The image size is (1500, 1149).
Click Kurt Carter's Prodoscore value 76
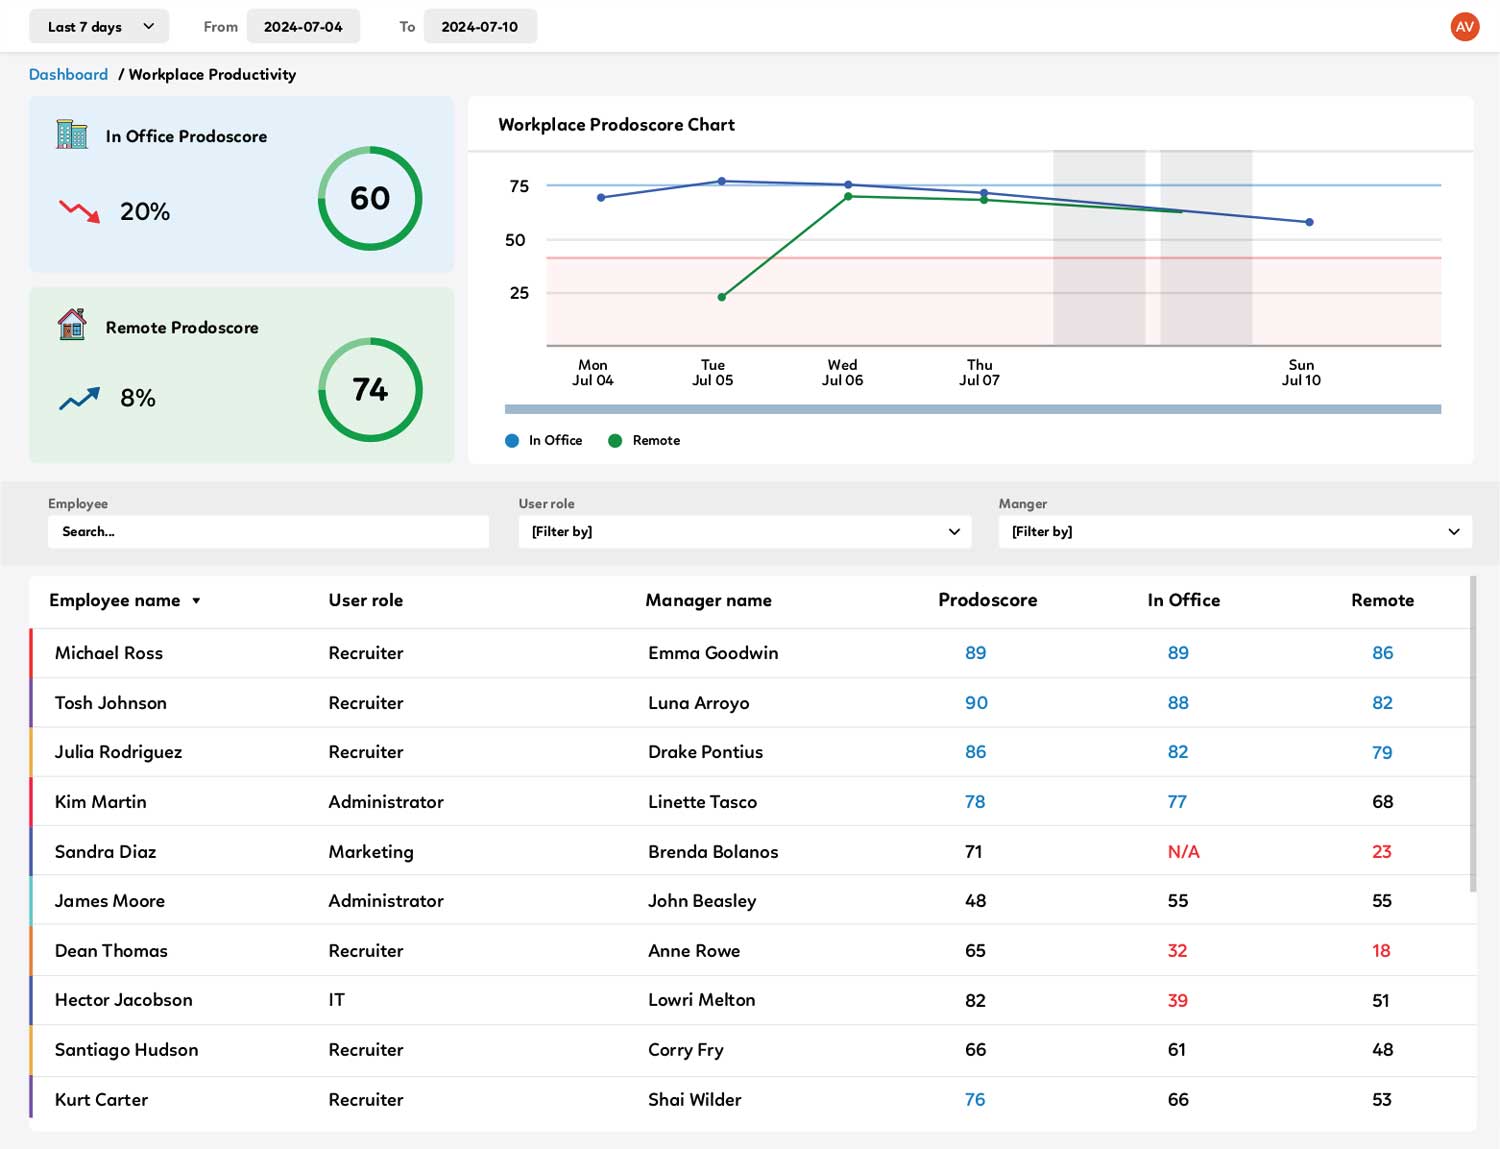point(975,1099)
